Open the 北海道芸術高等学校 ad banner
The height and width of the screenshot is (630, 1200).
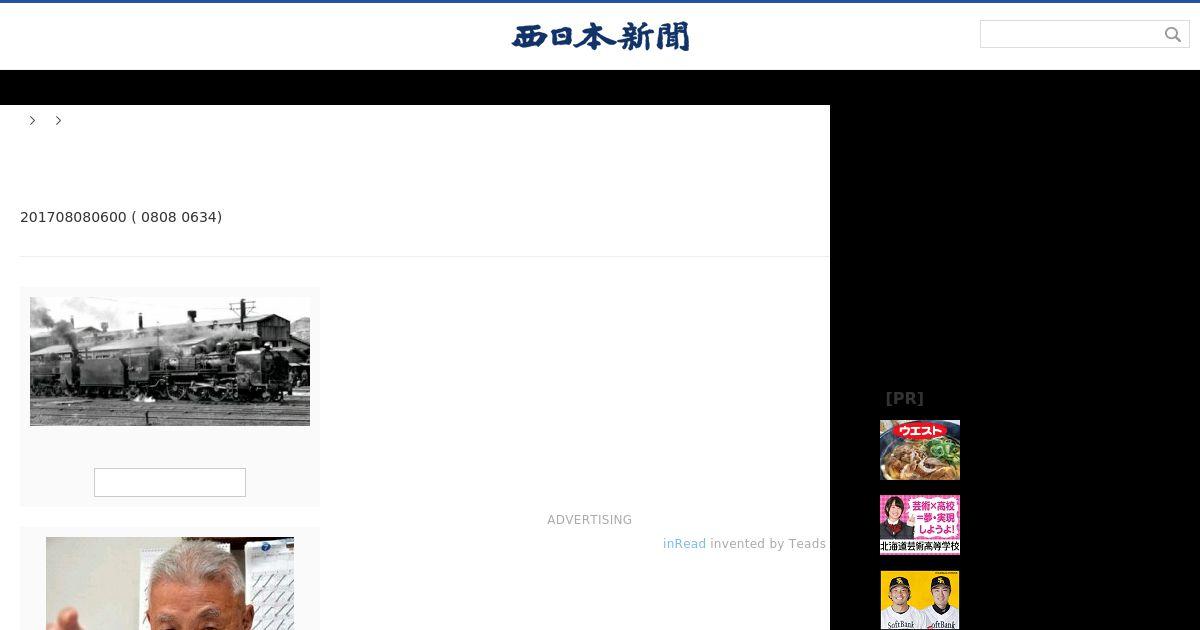920,525
